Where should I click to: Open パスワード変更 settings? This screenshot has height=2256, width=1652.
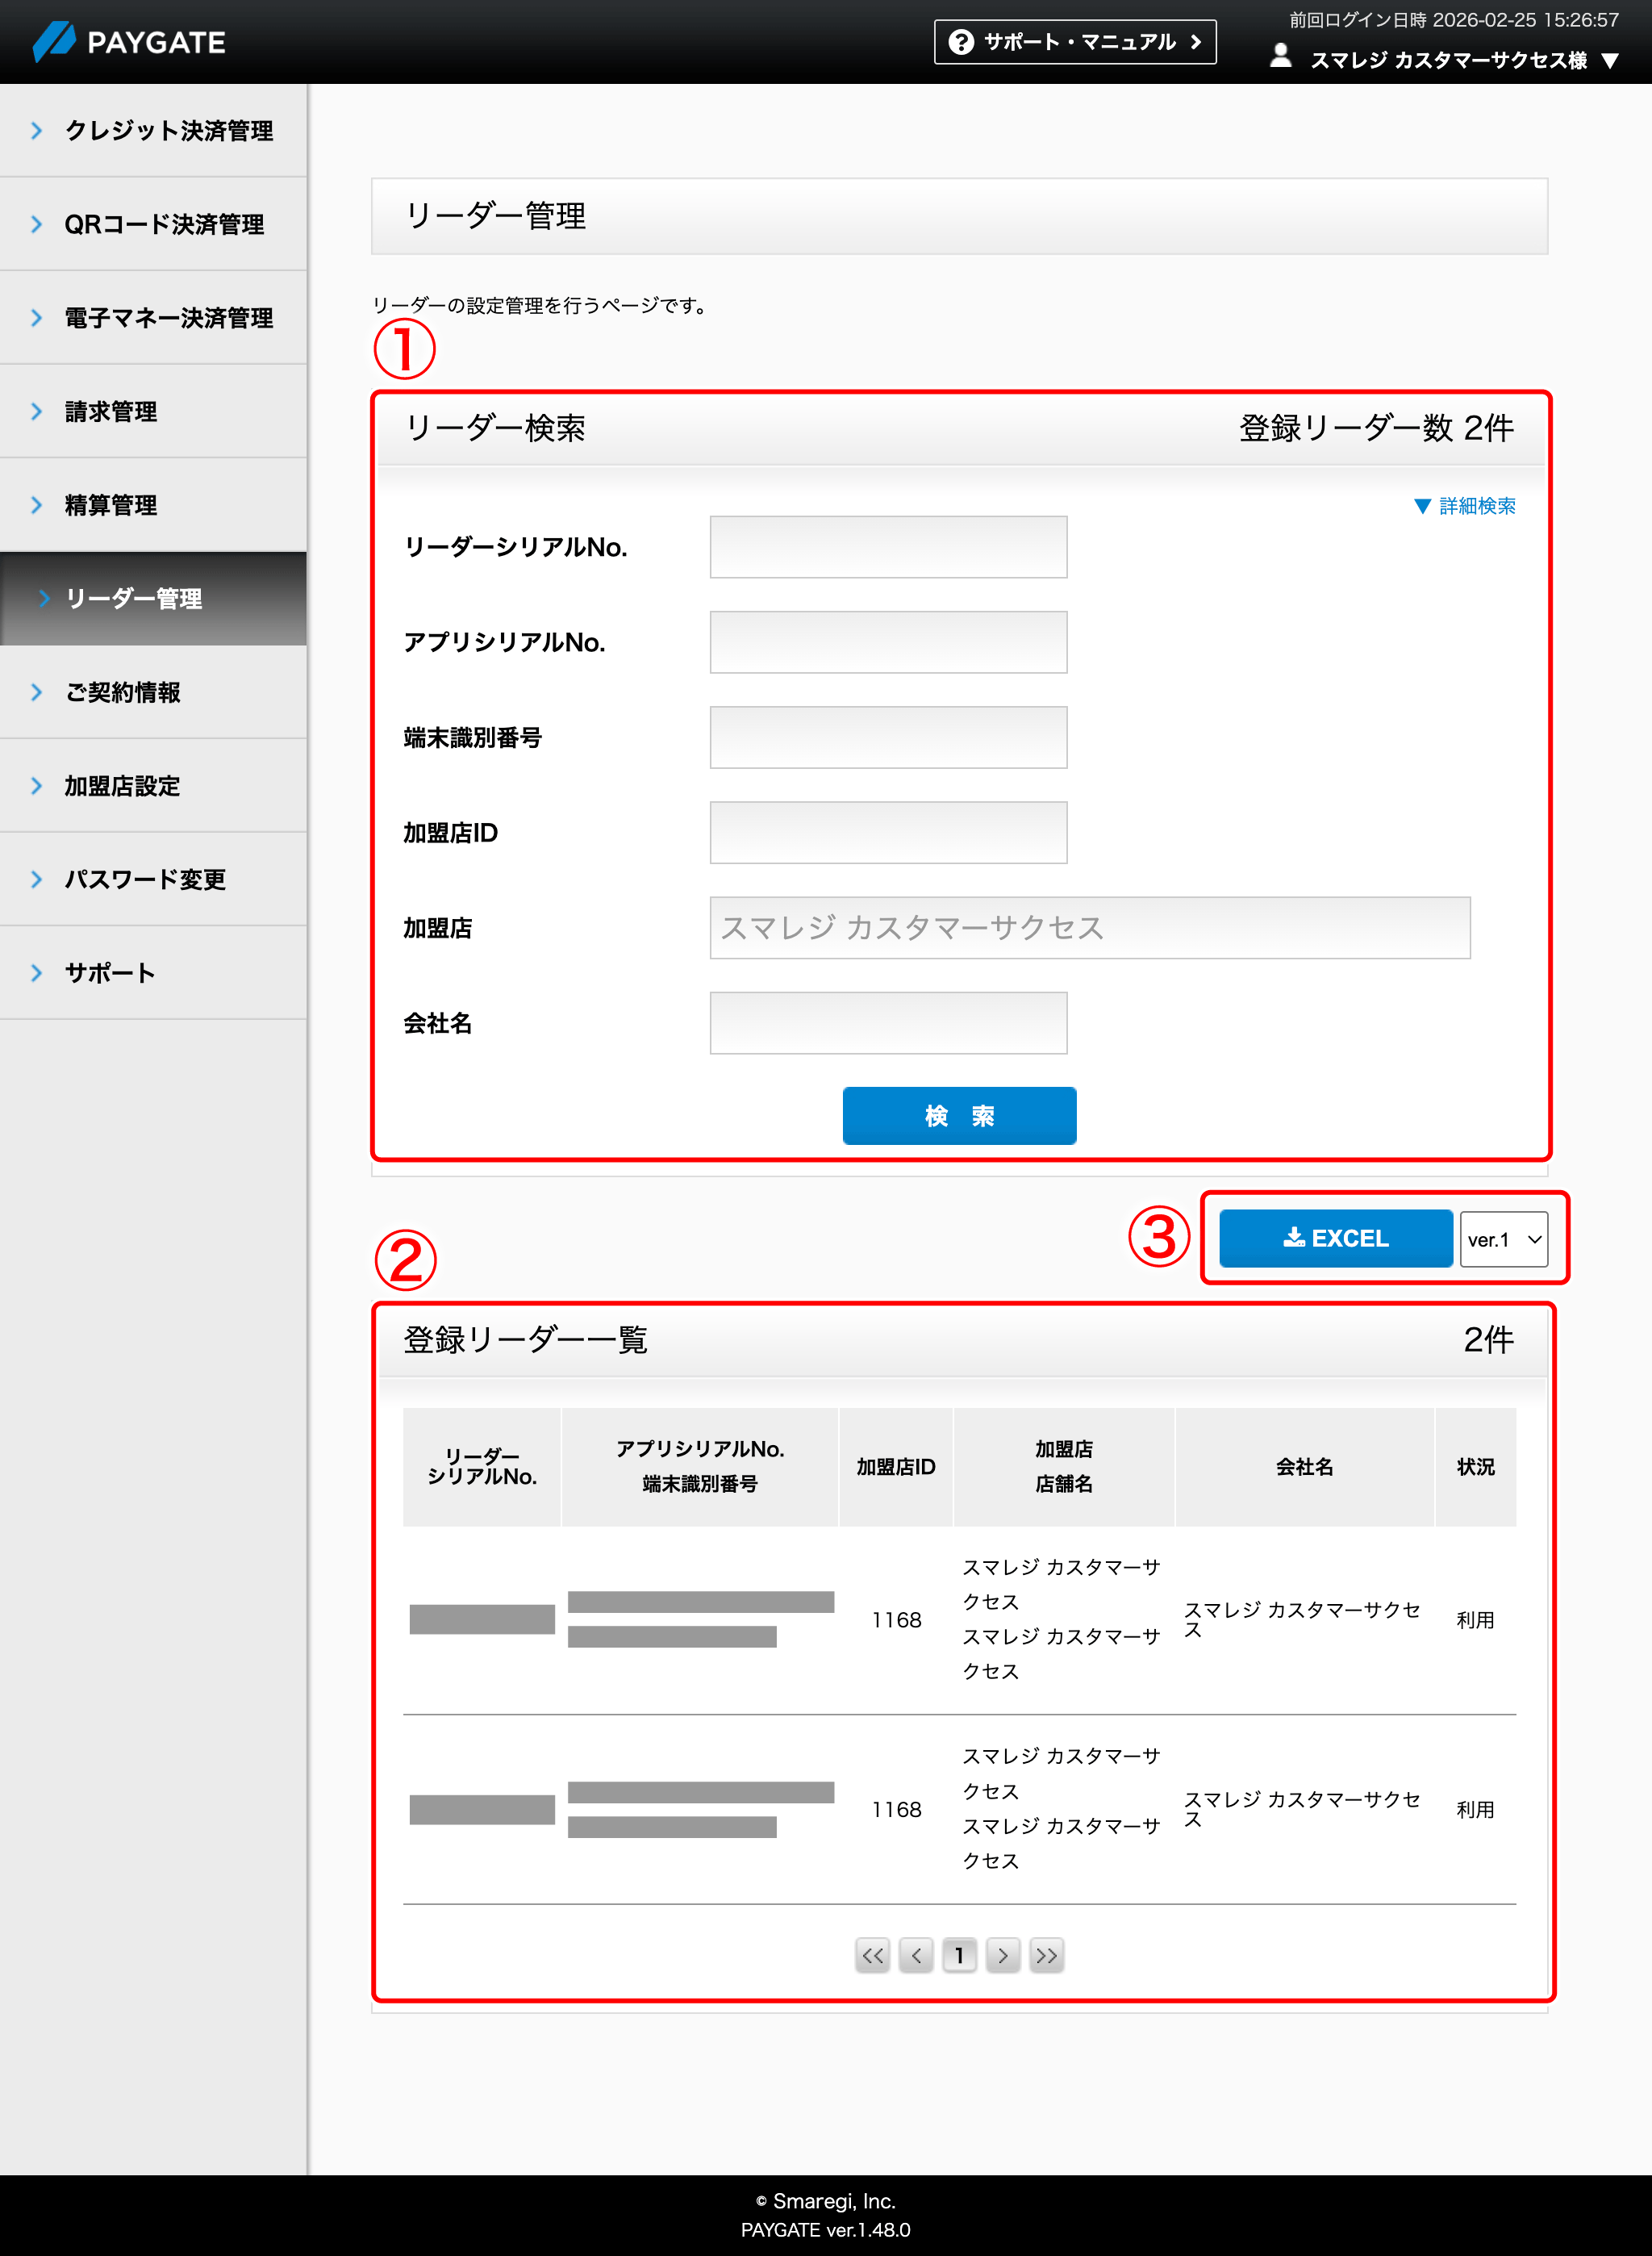[x=144, y=880]
